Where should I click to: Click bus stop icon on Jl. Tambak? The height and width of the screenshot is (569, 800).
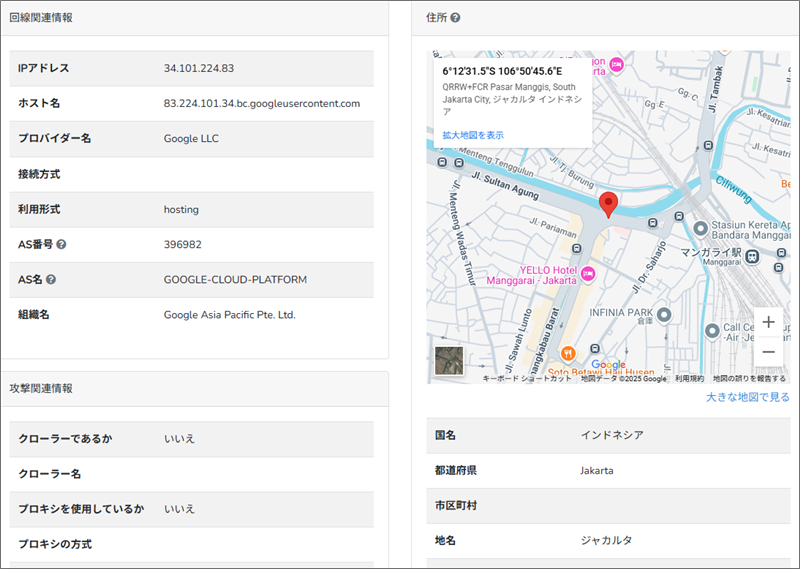pyautogui.click(x=708, y=145)
